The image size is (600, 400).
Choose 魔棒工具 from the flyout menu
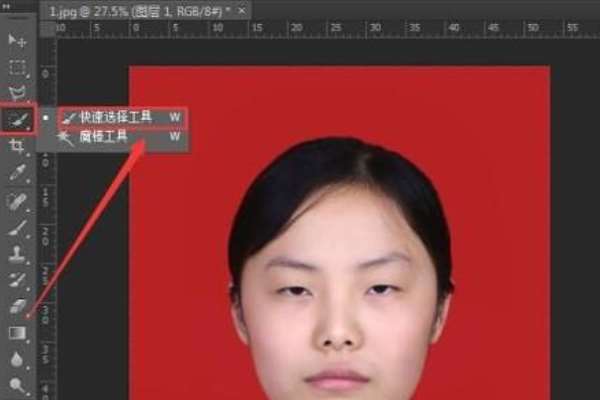[x=123, y=137]
